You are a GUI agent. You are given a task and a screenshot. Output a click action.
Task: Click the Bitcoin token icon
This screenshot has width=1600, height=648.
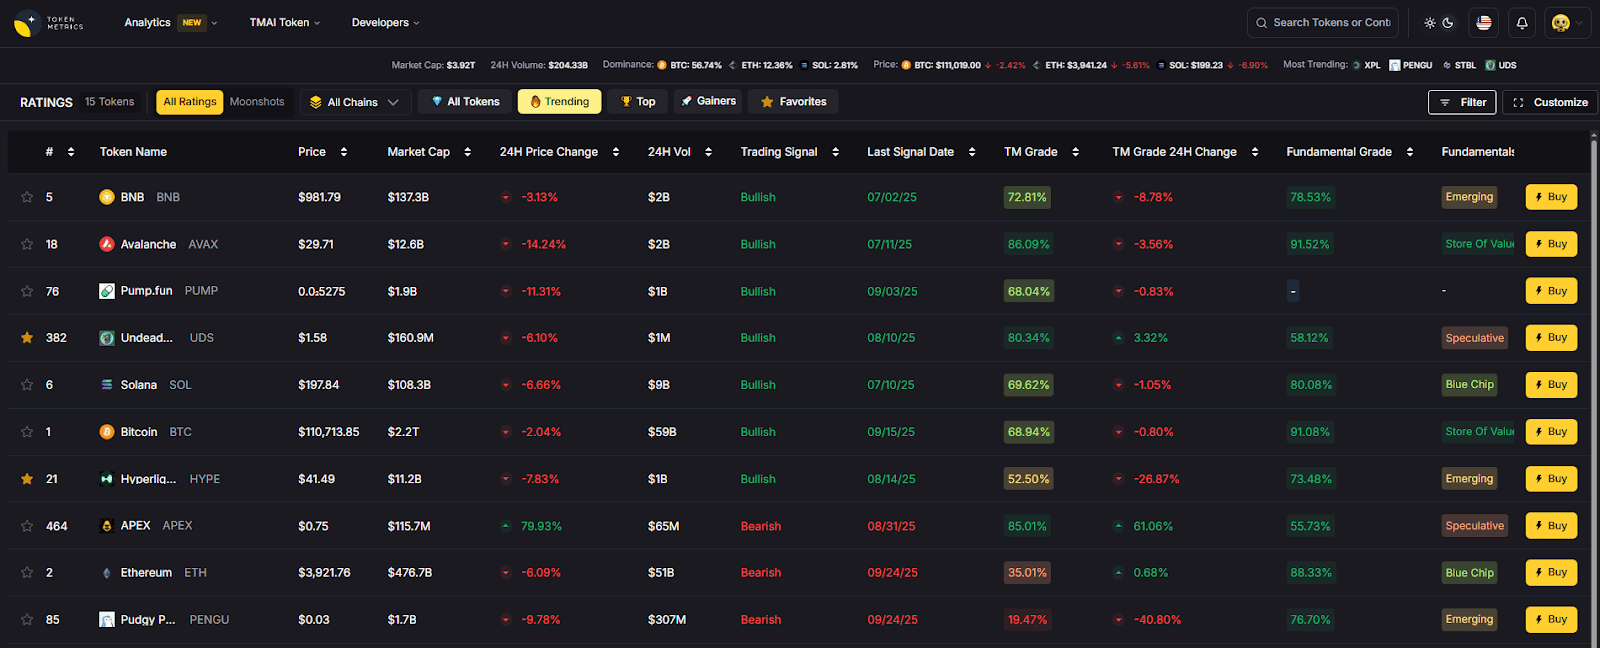[107, 432]
